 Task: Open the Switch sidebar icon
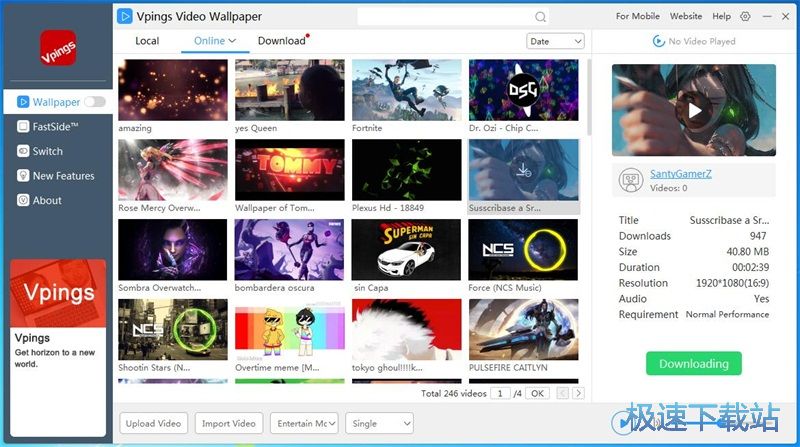click(24, 151)
